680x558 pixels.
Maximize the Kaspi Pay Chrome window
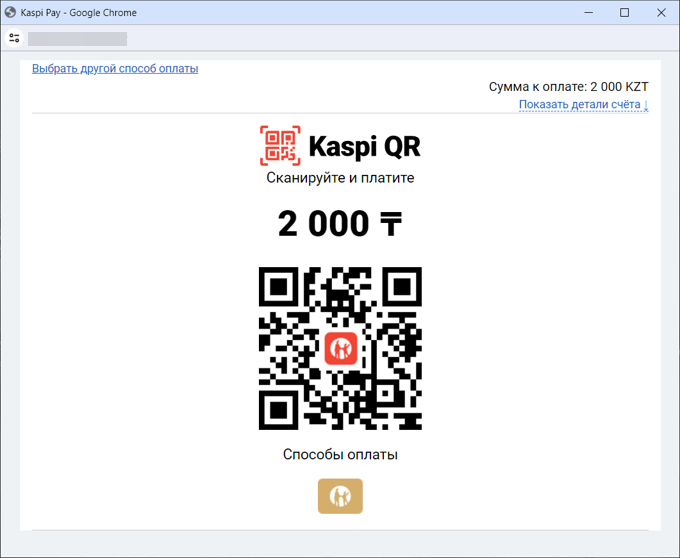[x=624, y=13]
